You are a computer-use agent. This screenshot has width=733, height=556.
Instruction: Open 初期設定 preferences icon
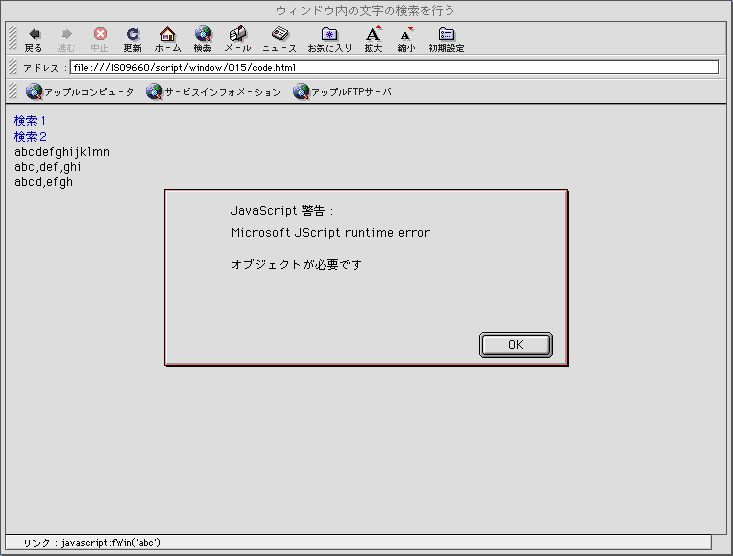coord(446,39)
